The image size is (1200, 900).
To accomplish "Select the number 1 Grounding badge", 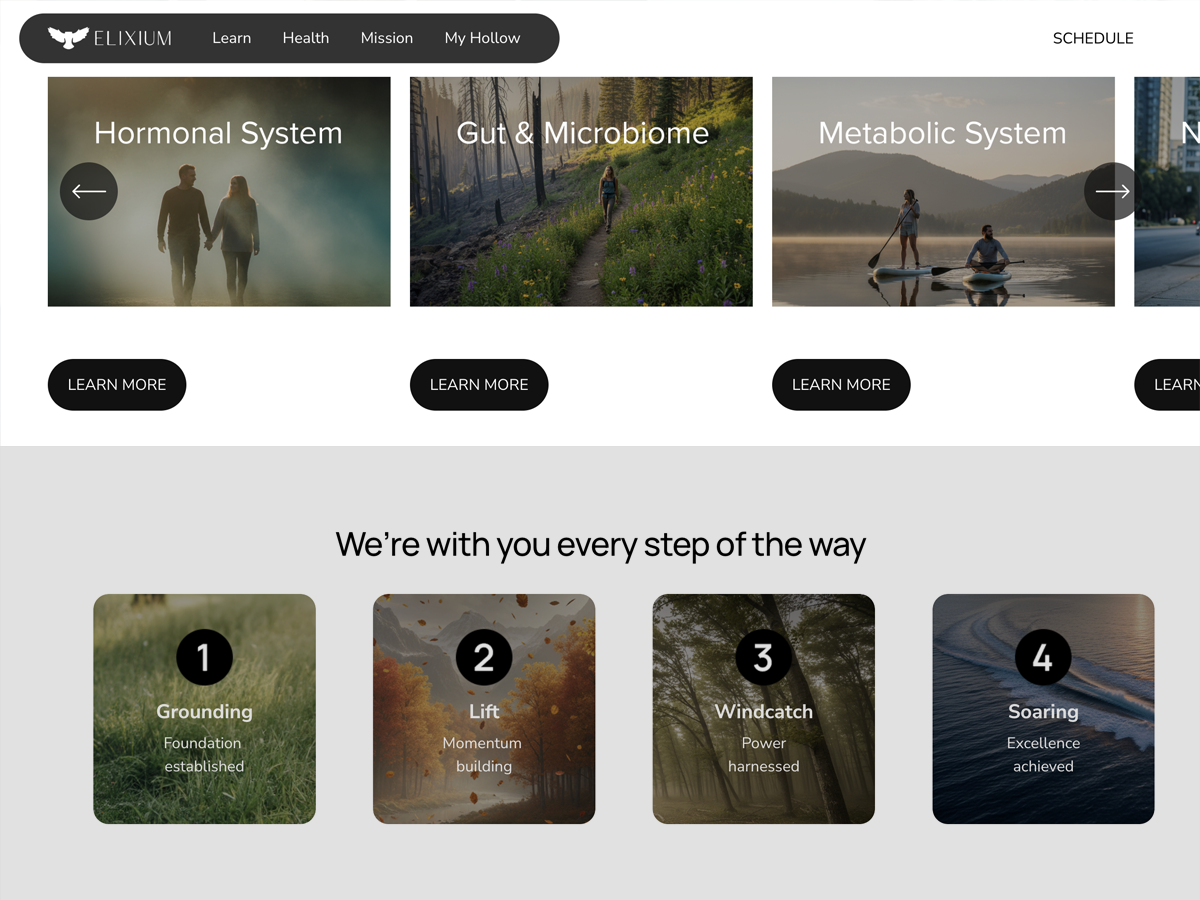I will click(x=204, y=657).
